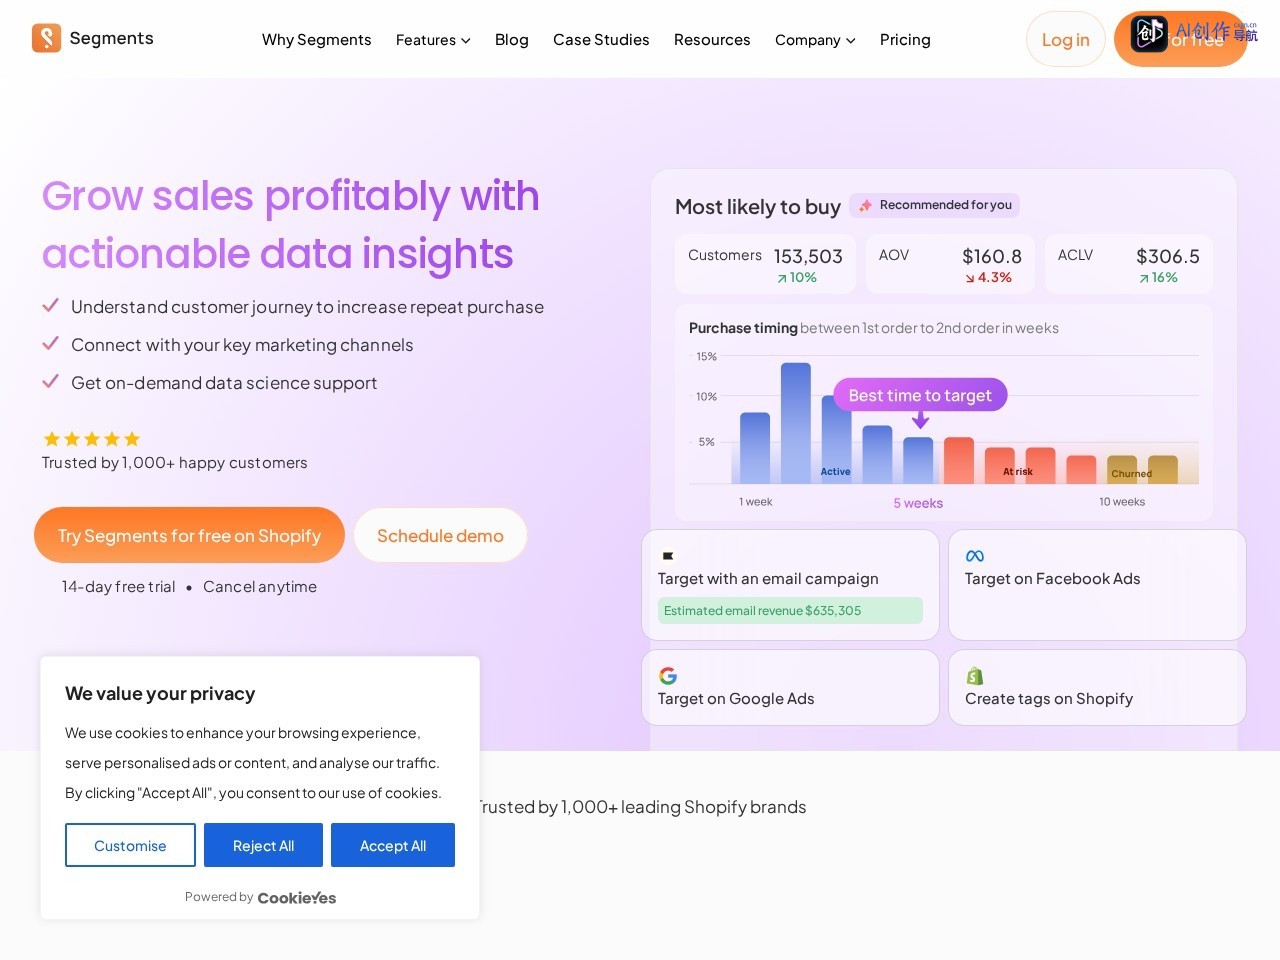Screen dimensions: 1280x960
Task: Click the email campaign flag icon
Action: point(668,556)
